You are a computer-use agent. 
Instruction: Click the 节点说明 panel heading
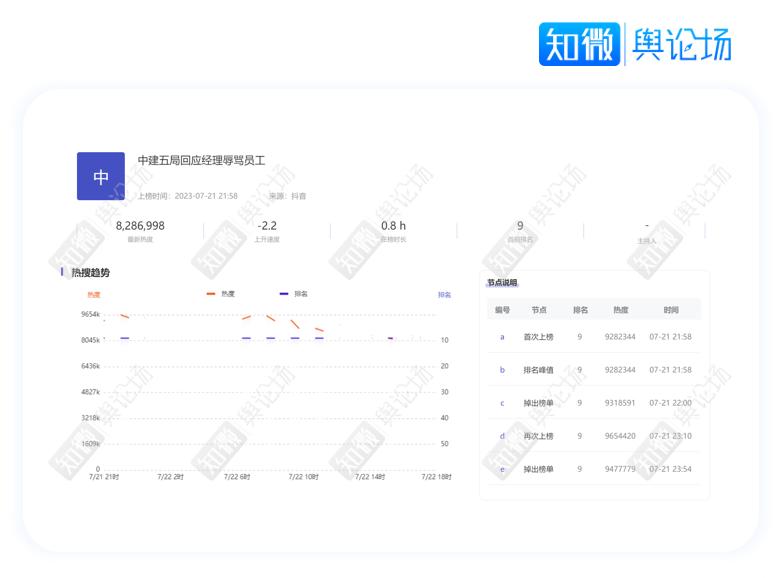coord(502,283)
